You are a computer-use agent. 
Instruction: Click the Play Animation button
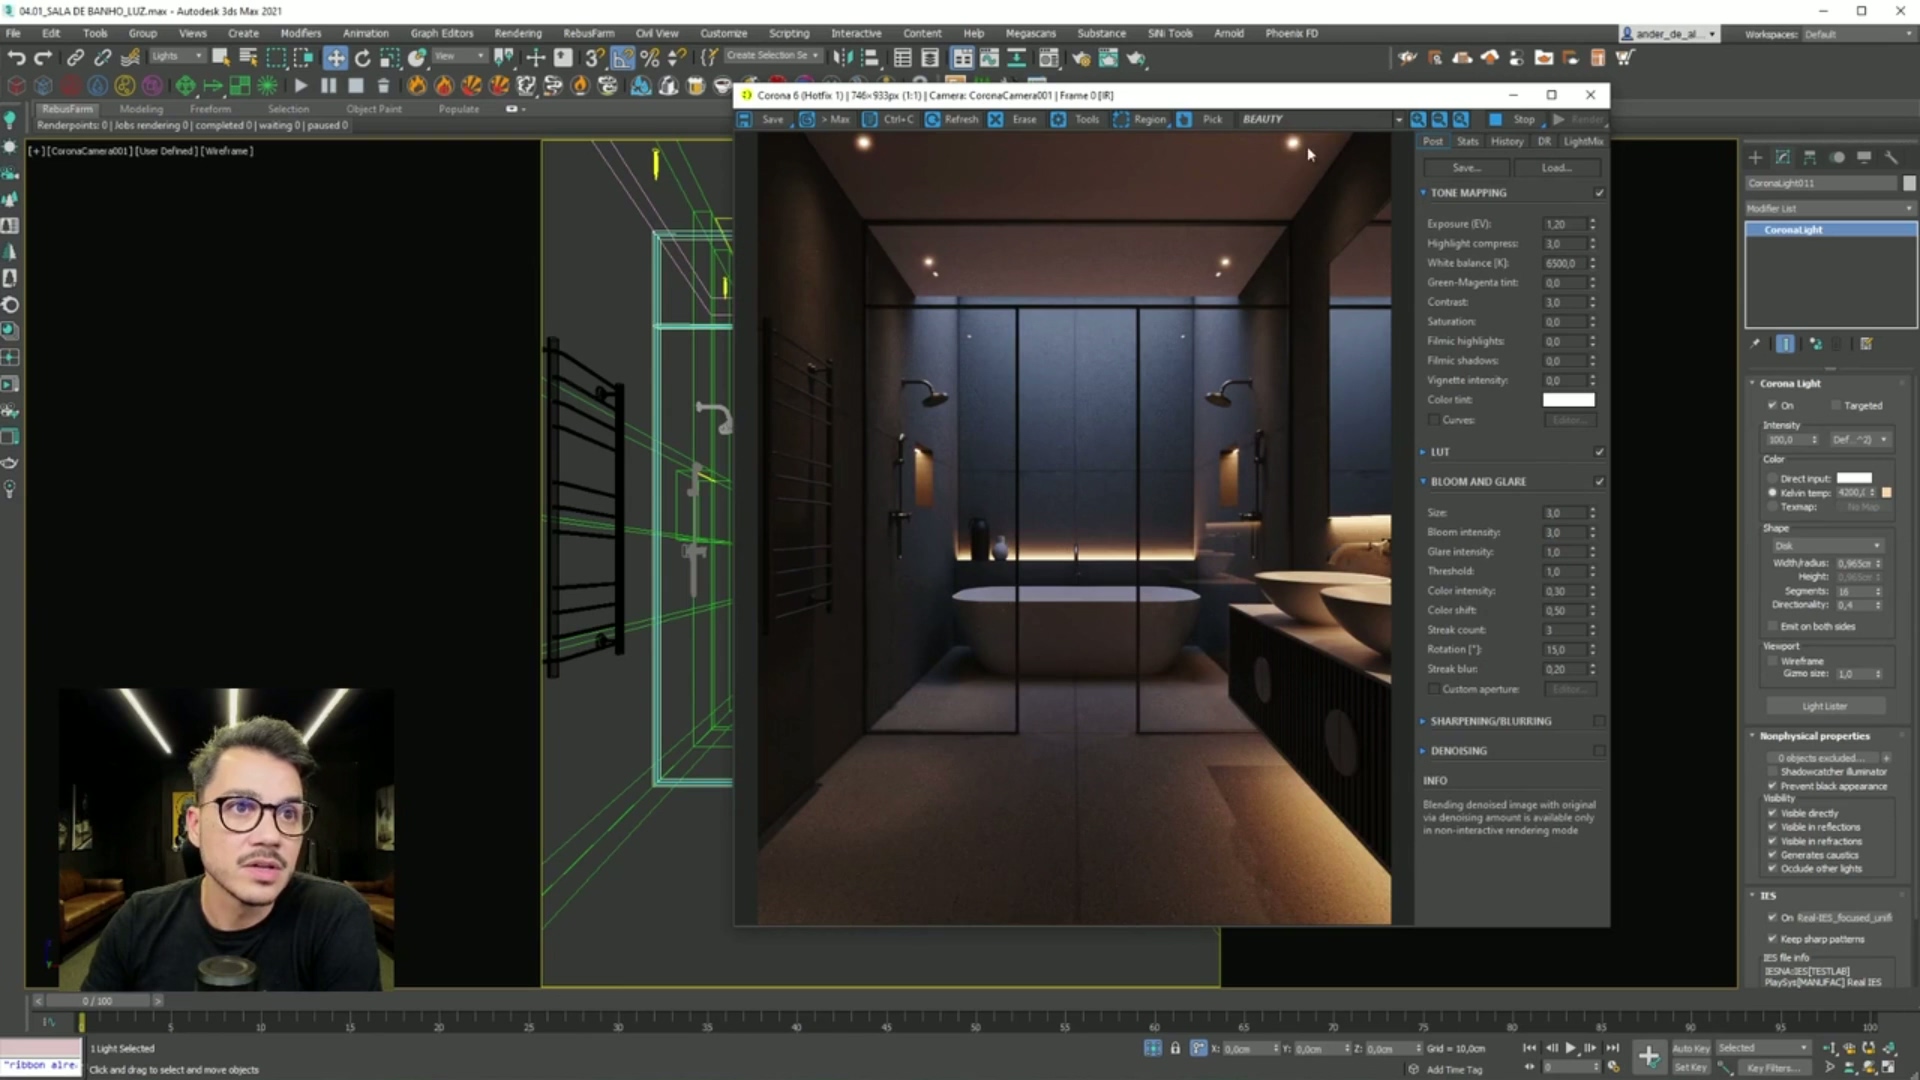(1570, 1048)
